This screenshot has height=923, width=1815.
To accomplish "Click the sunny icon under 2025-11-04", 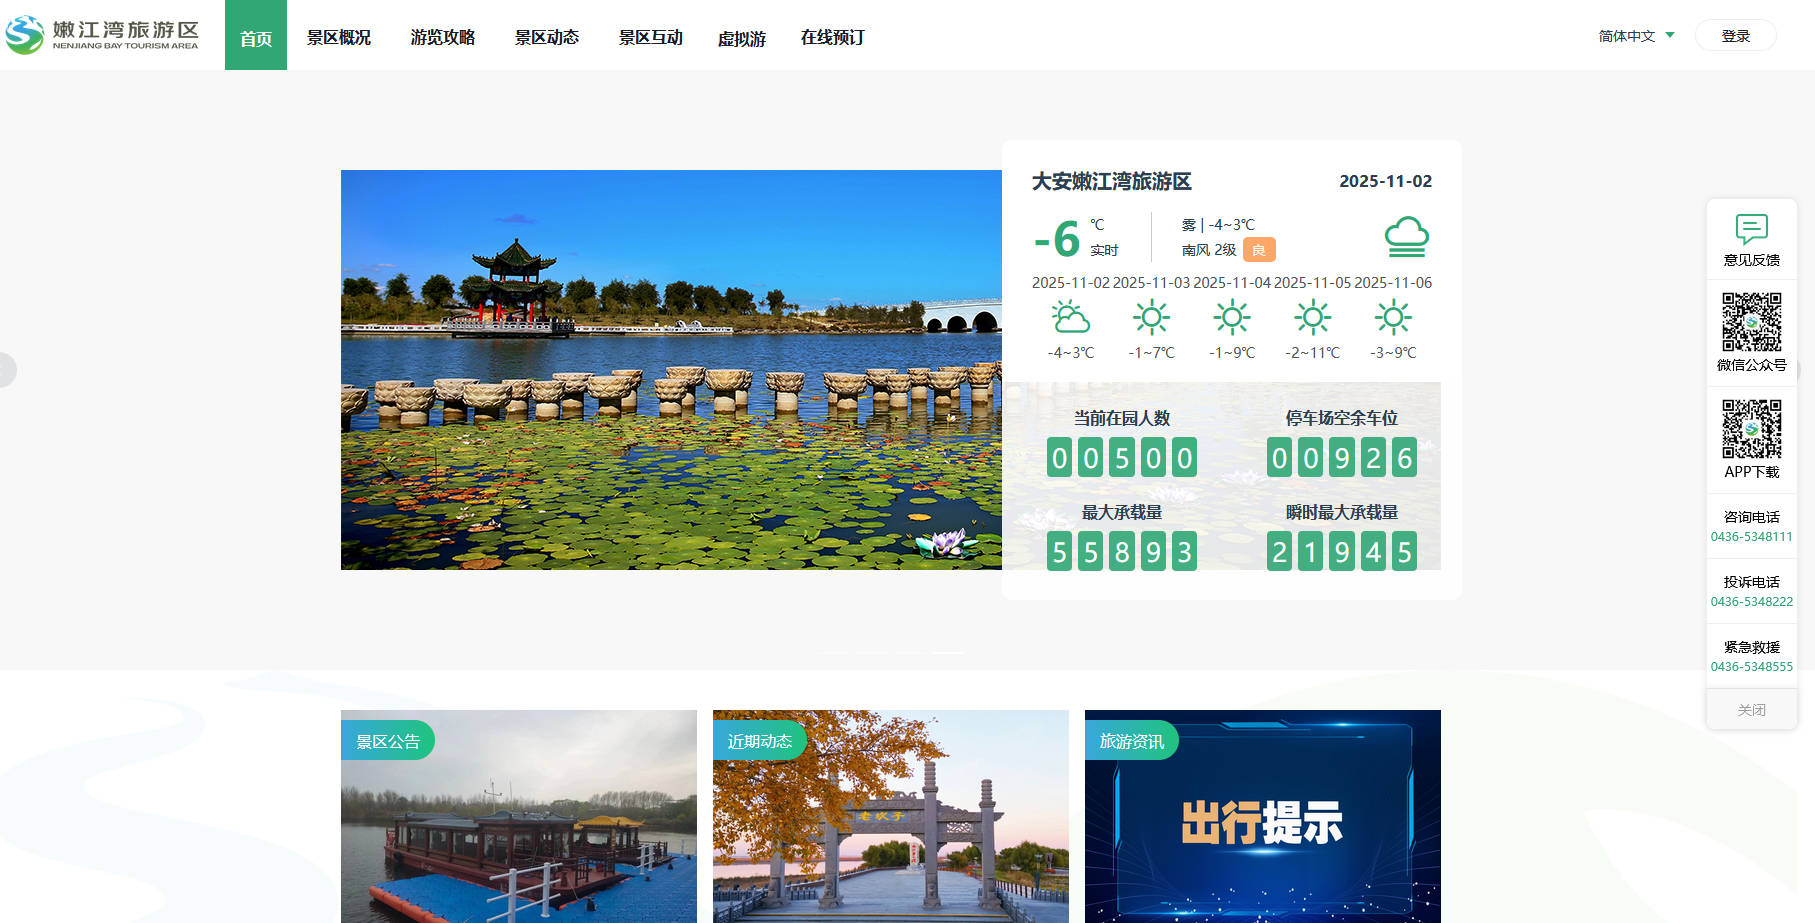I will coord(1231,318).
